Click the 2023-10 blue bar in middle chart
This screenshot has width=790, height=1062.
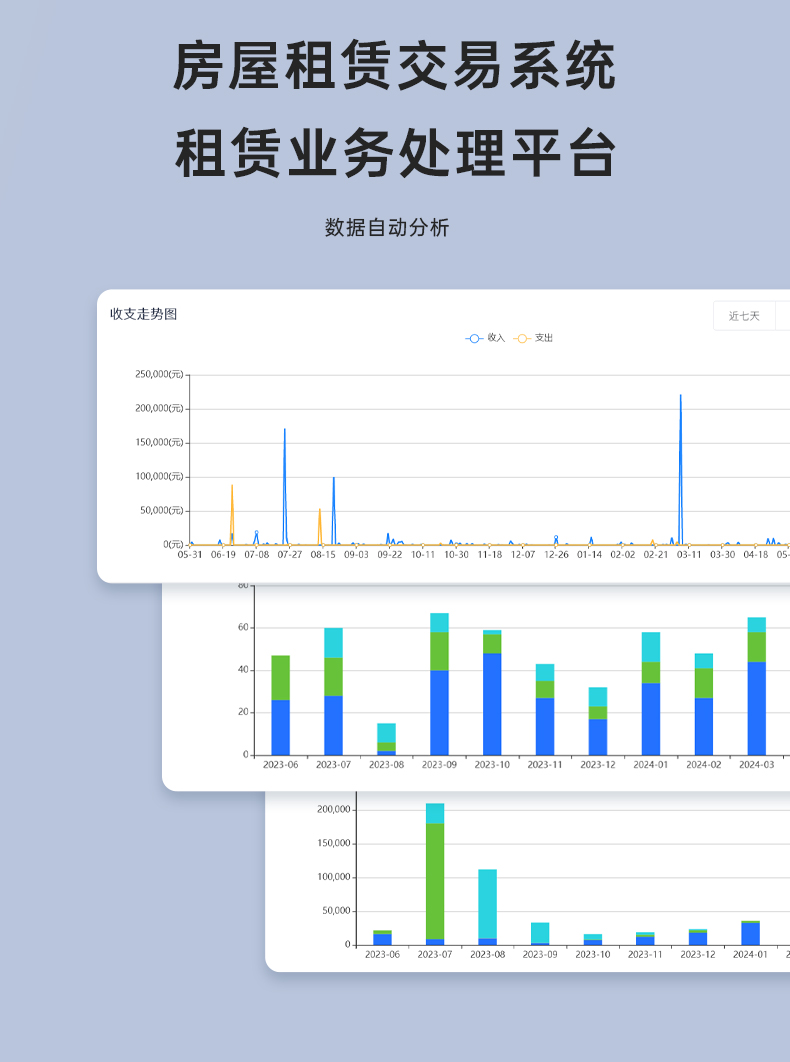point(492,705)
